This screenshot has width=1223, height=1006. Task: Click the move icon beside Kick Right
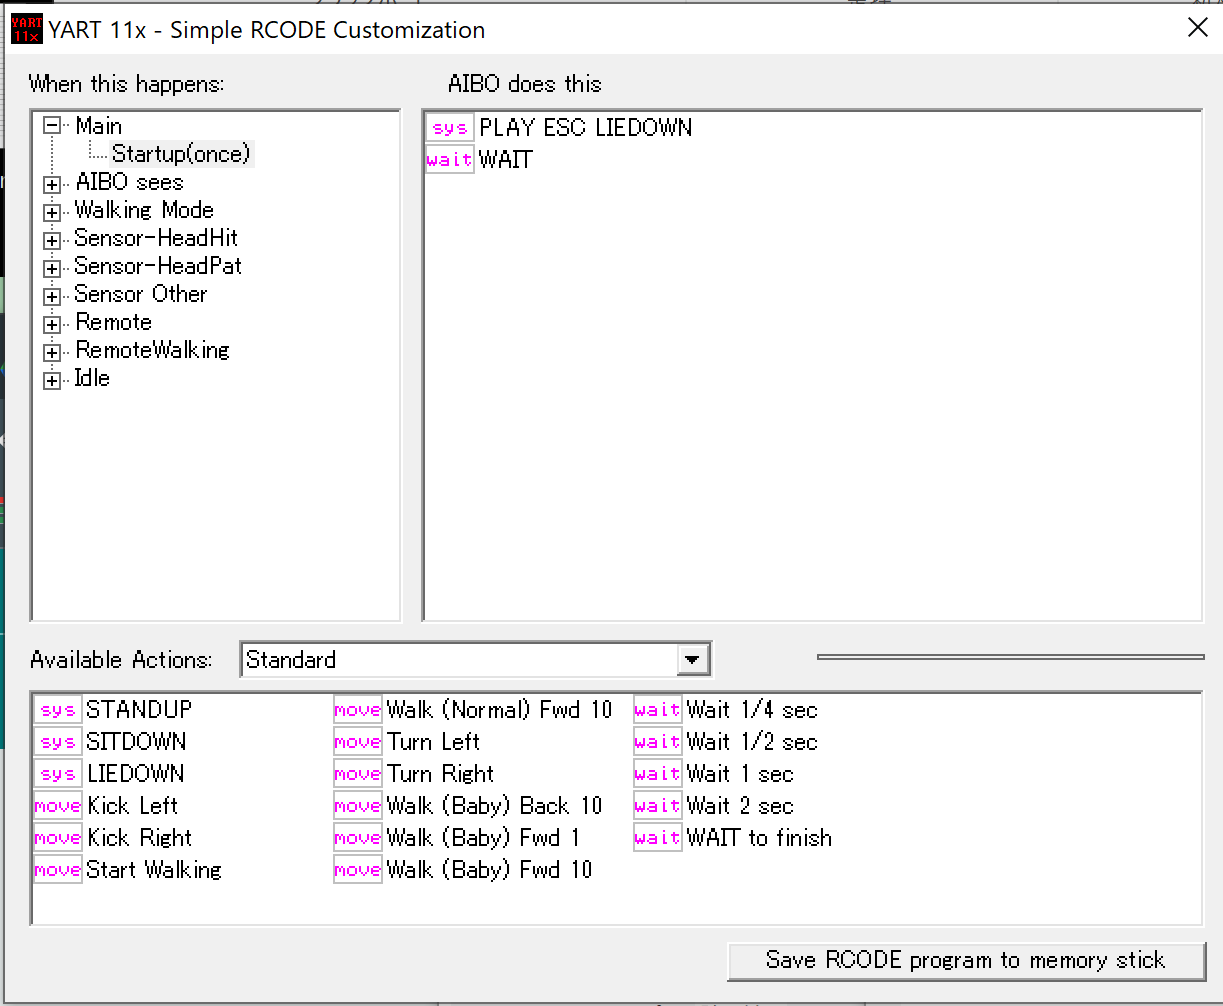(58, 838)
